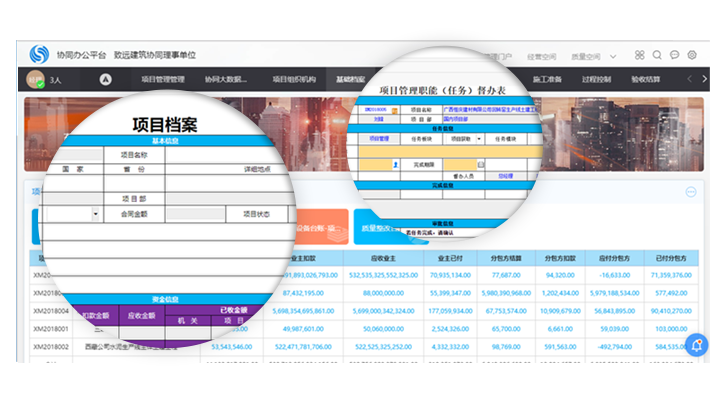
Task: Open value 87,432,195.00
Action: pos(303,293)
